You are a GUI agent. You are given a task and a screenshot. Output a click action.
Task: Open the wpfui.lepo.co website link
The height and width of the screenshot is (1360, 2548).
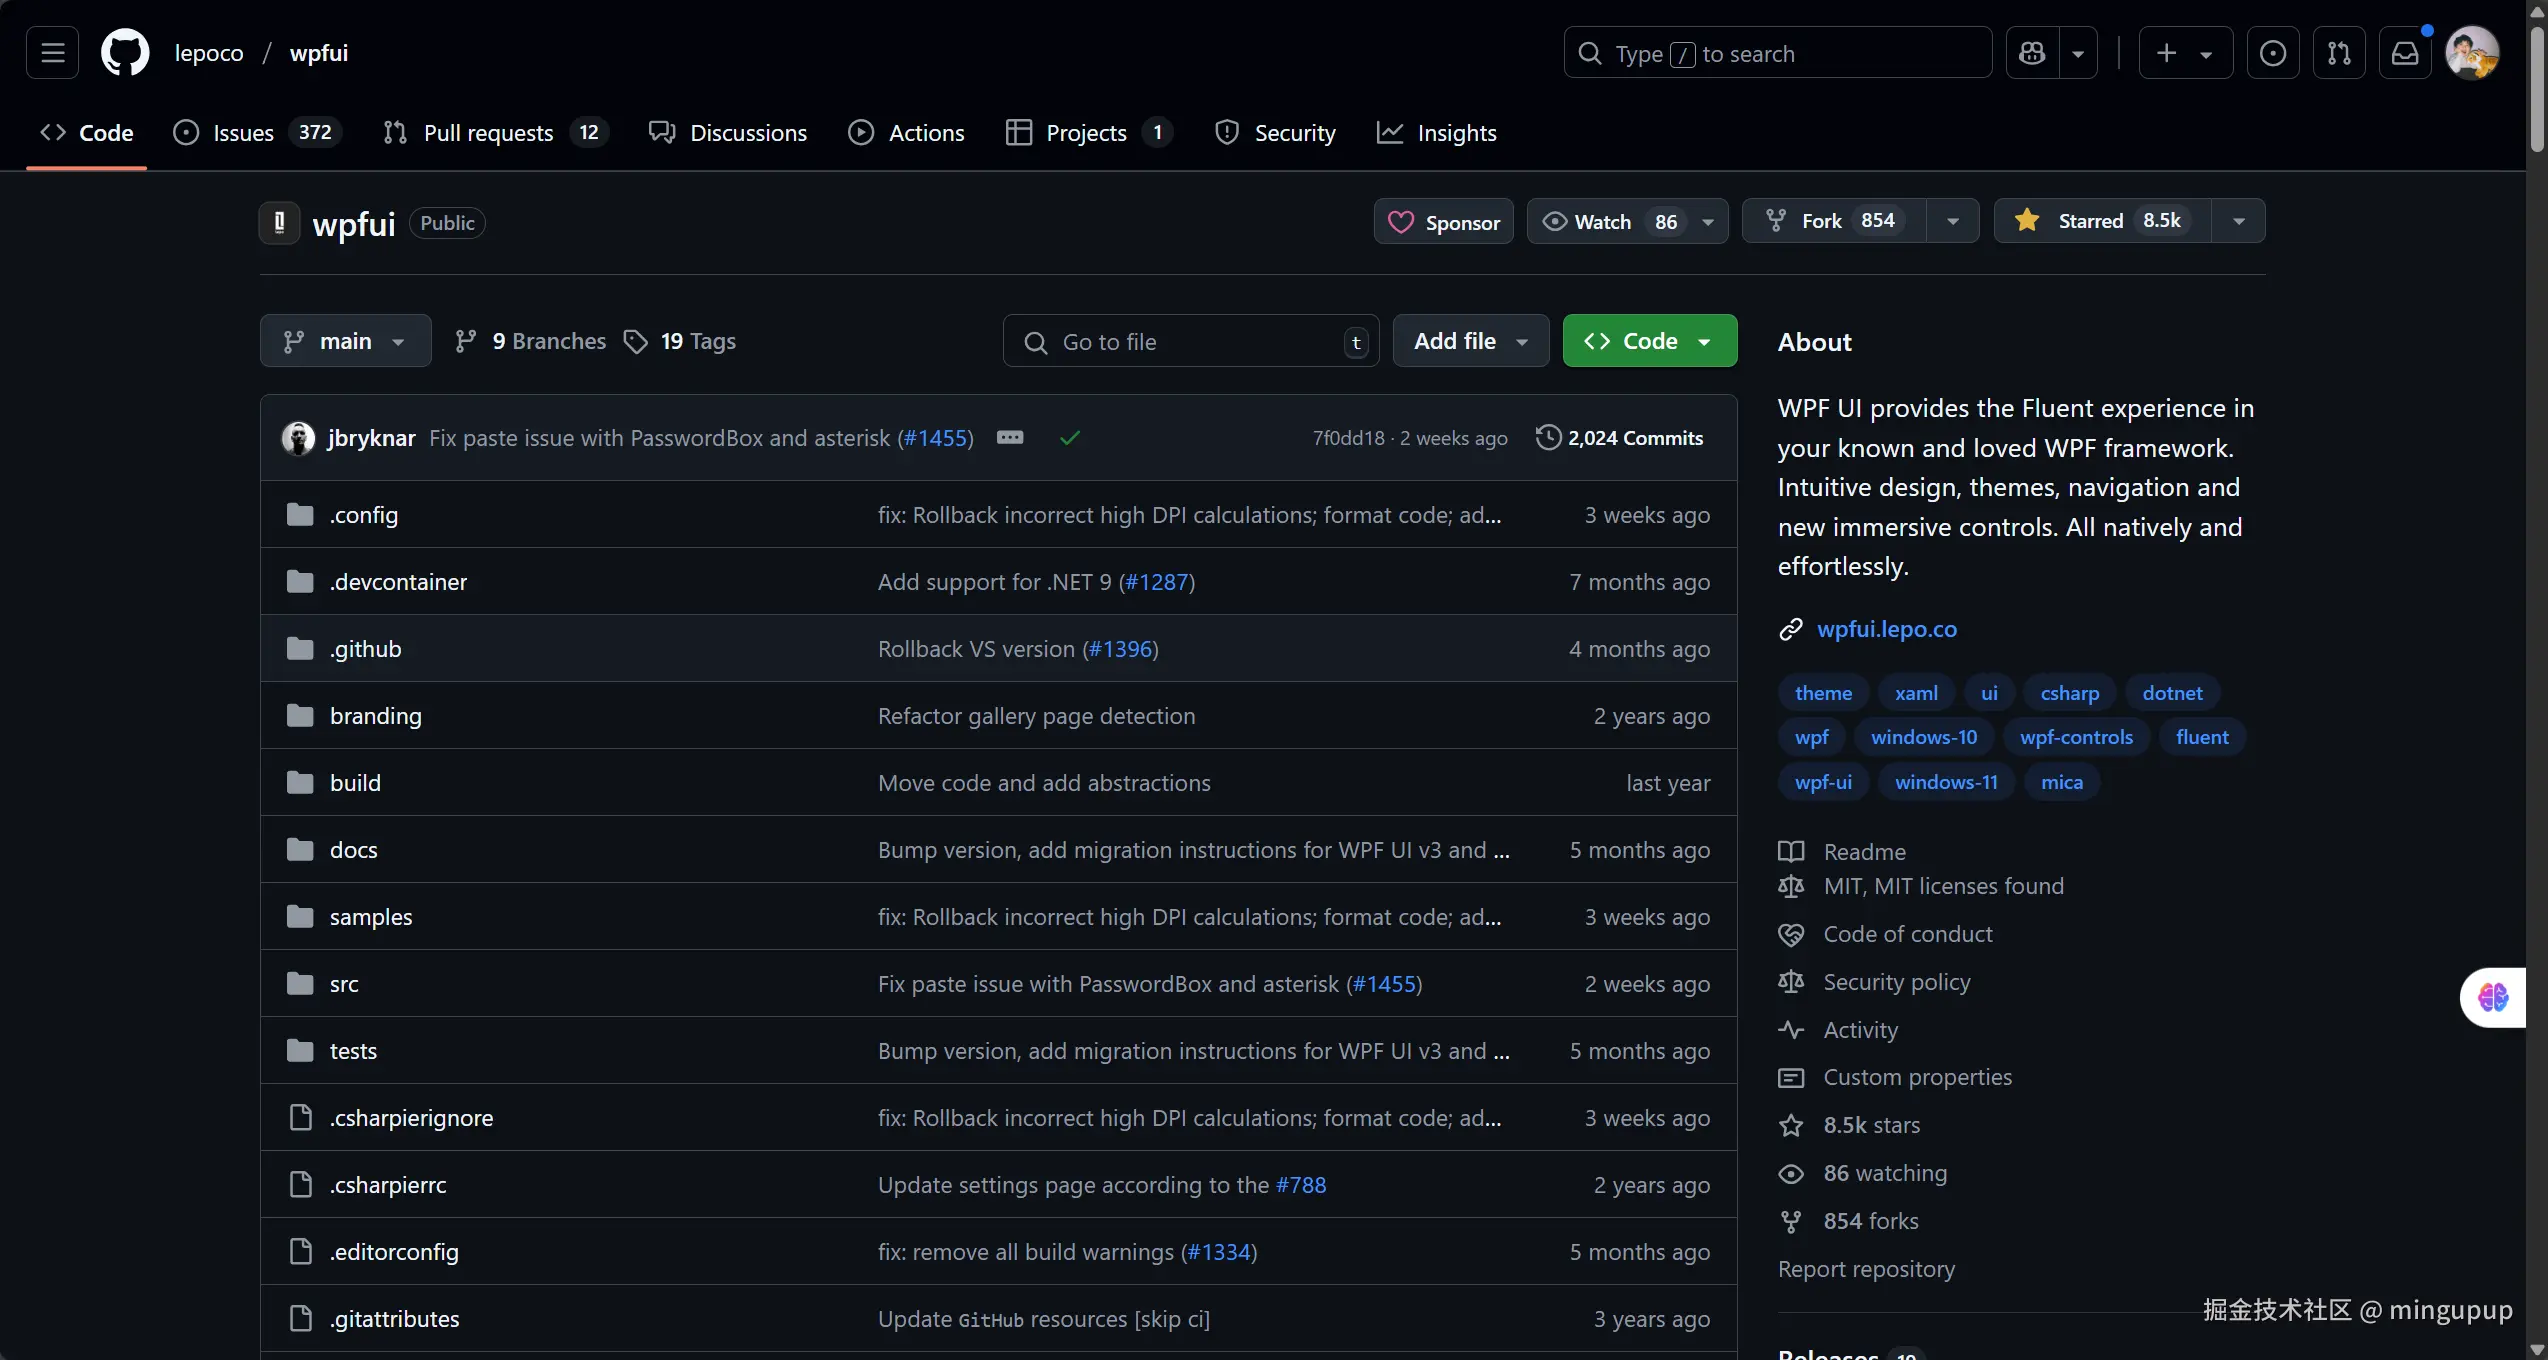[1886, 629]
